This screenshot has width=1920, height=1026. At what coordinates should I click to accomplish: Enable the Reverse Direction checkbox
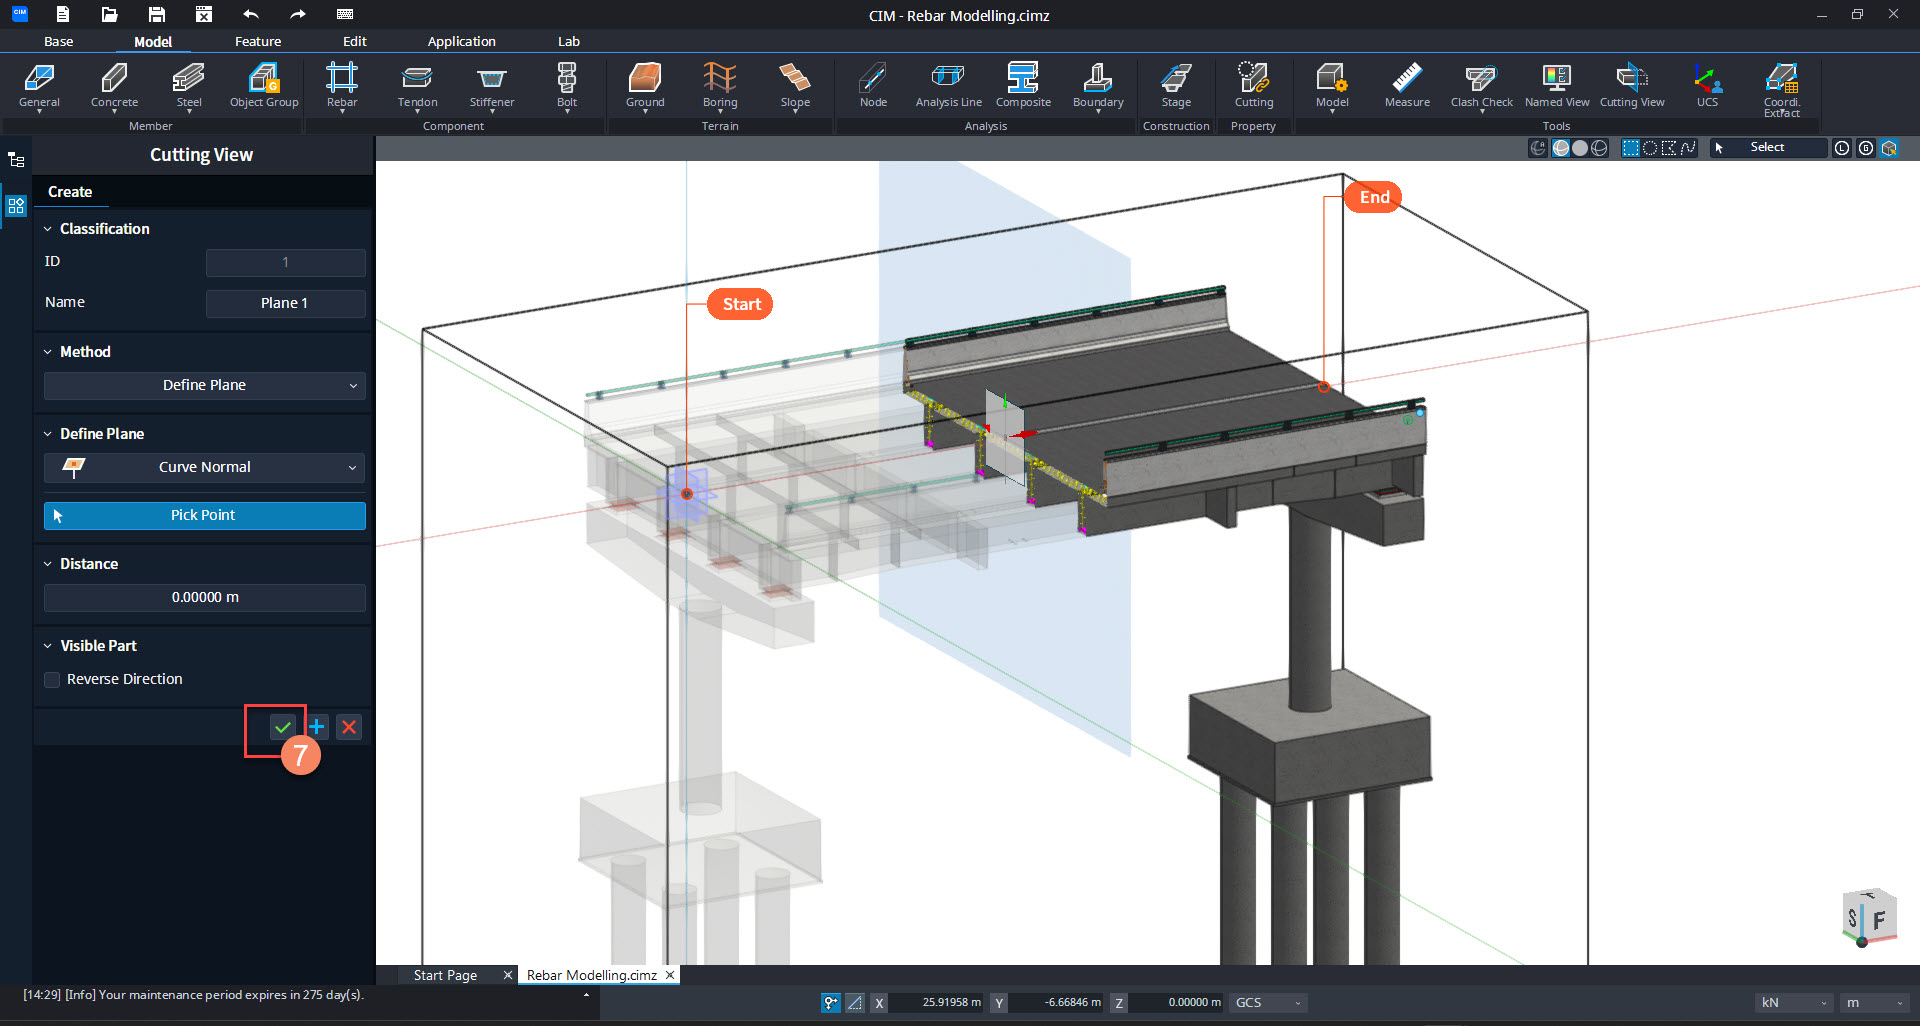click(53, 680)
